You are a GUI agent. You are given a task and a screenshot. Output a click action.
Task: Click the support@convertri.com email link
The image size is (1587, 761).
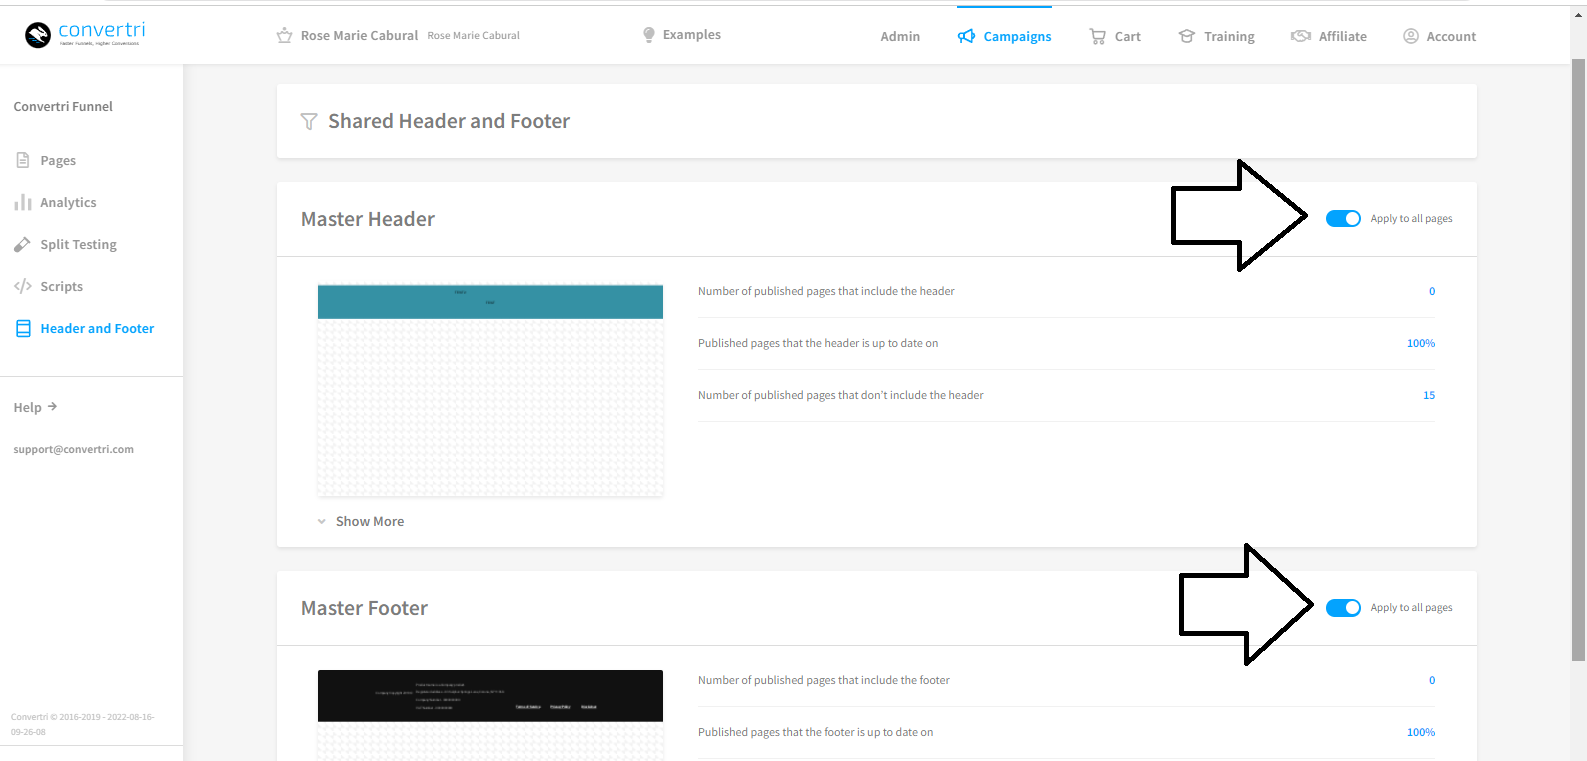(x=73, y=450)
